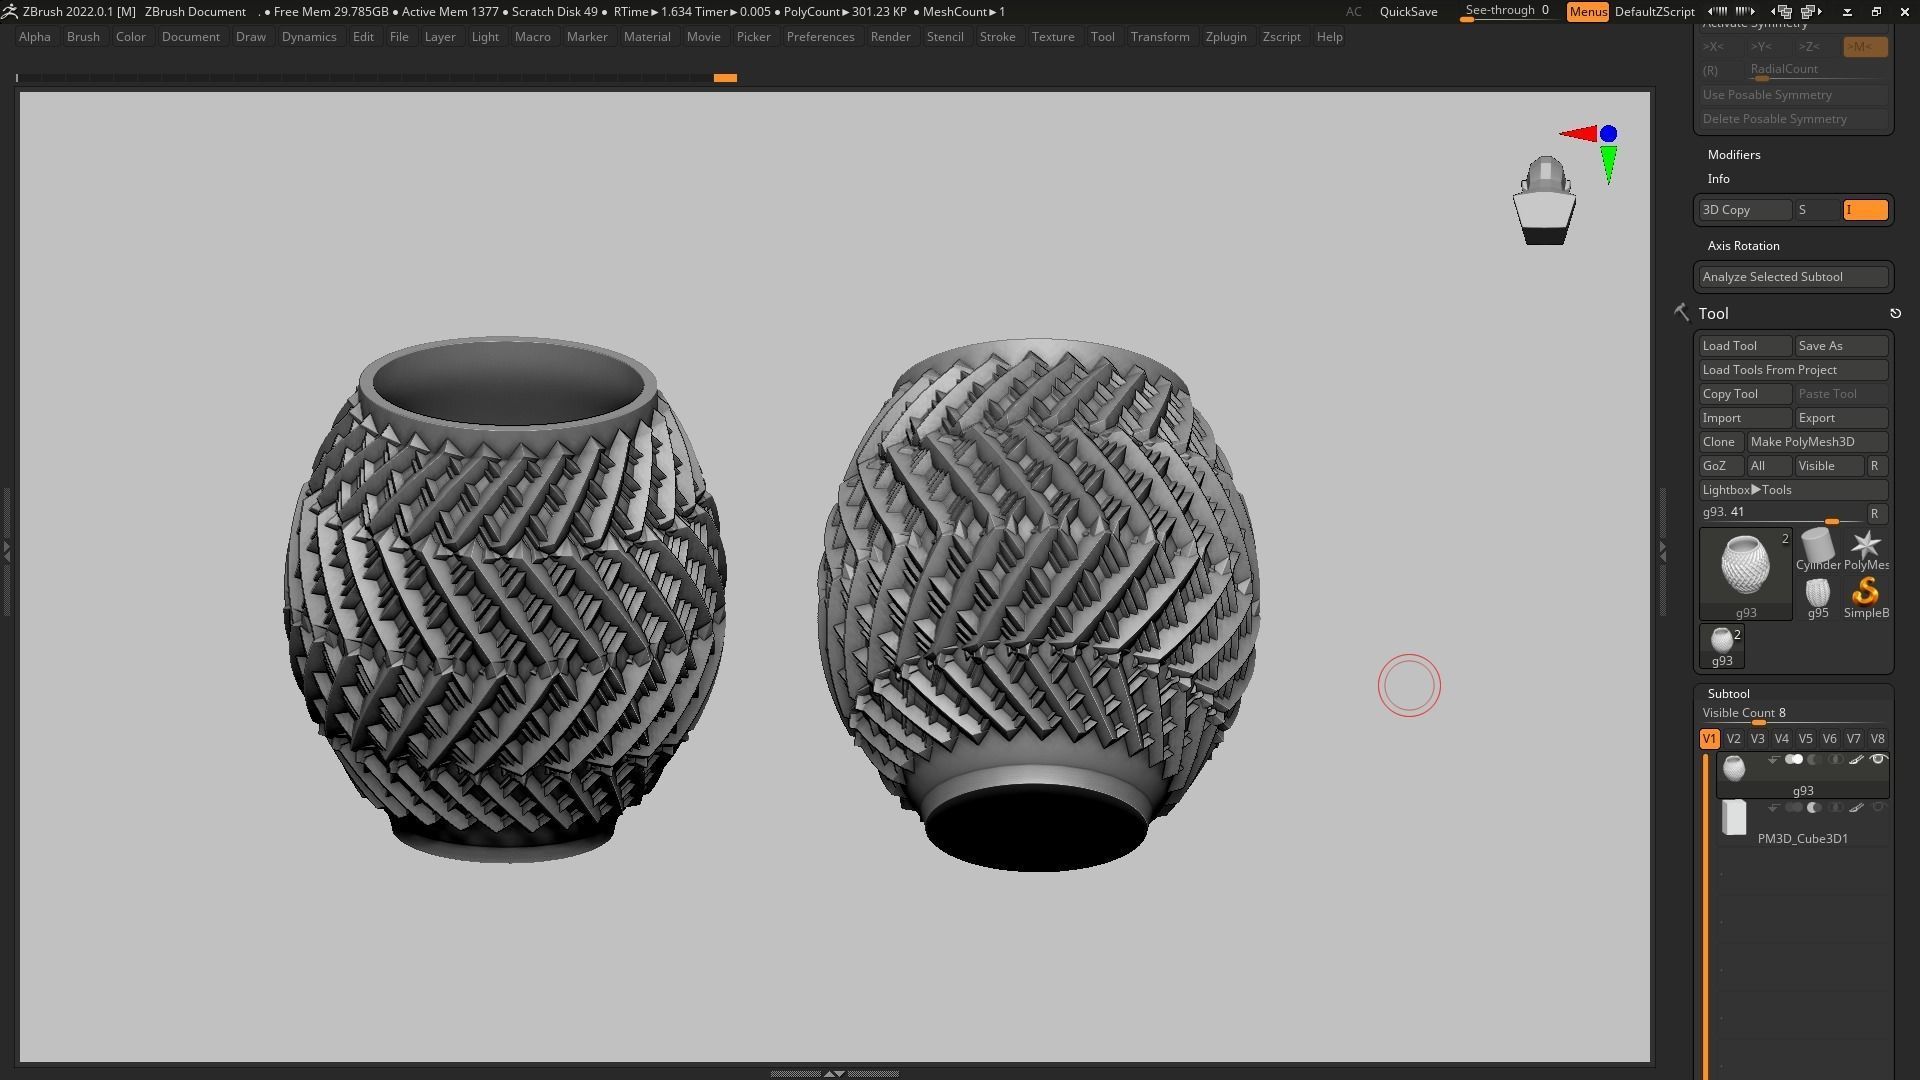Image resolution: width=1920 pixels, height=1080 pixels.
Task: Click Analyze Selected Subtool button
Action: pyautogui.click(x=1794, y=277)
